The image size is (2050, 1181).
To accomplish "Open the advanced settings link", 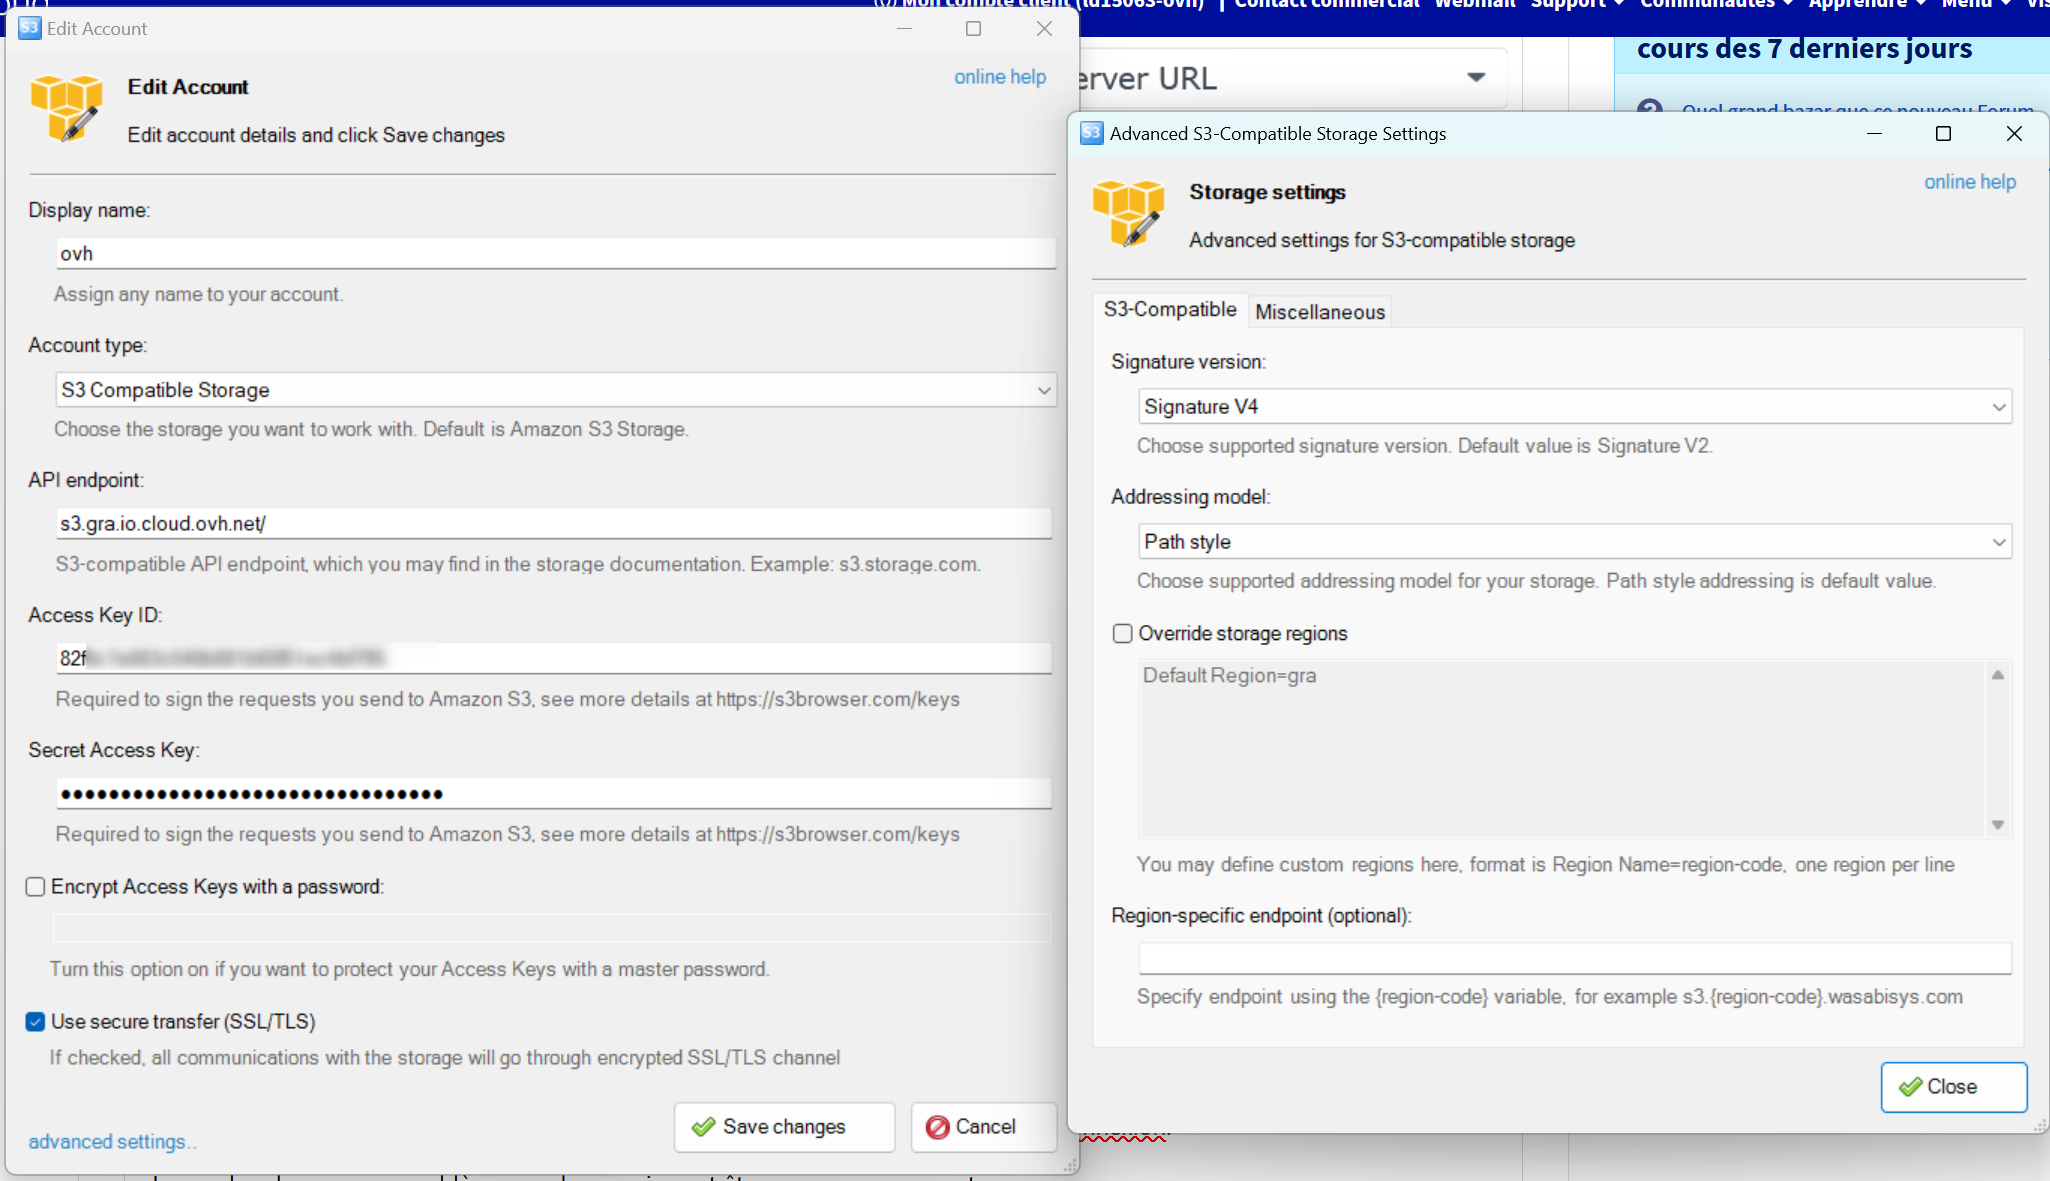I will click(111, 1142).
